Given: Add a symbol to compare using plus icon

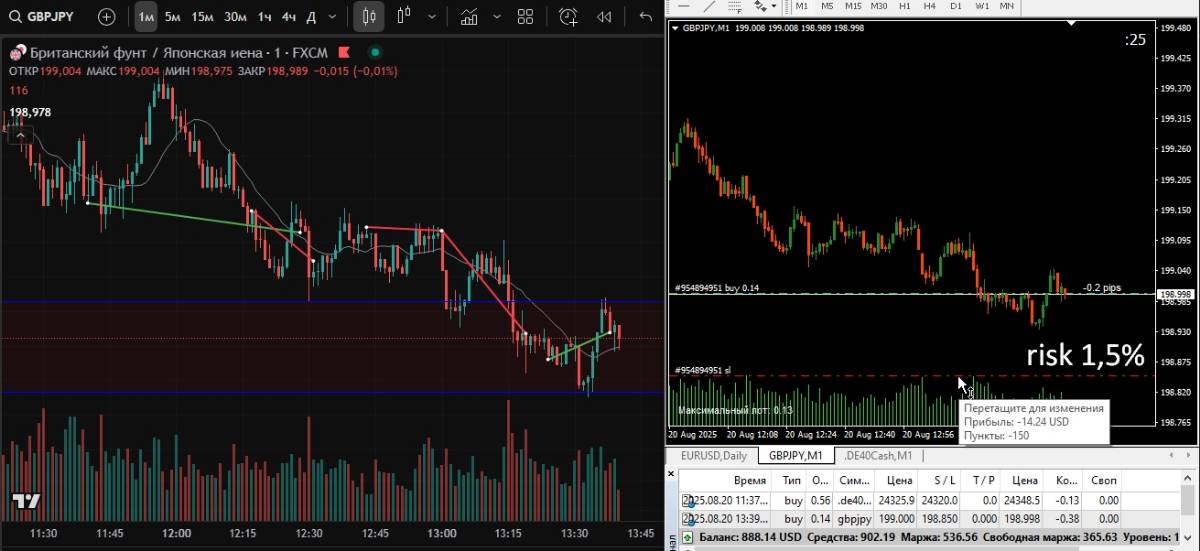Looking at the screenshot, I should coord(106,16).
